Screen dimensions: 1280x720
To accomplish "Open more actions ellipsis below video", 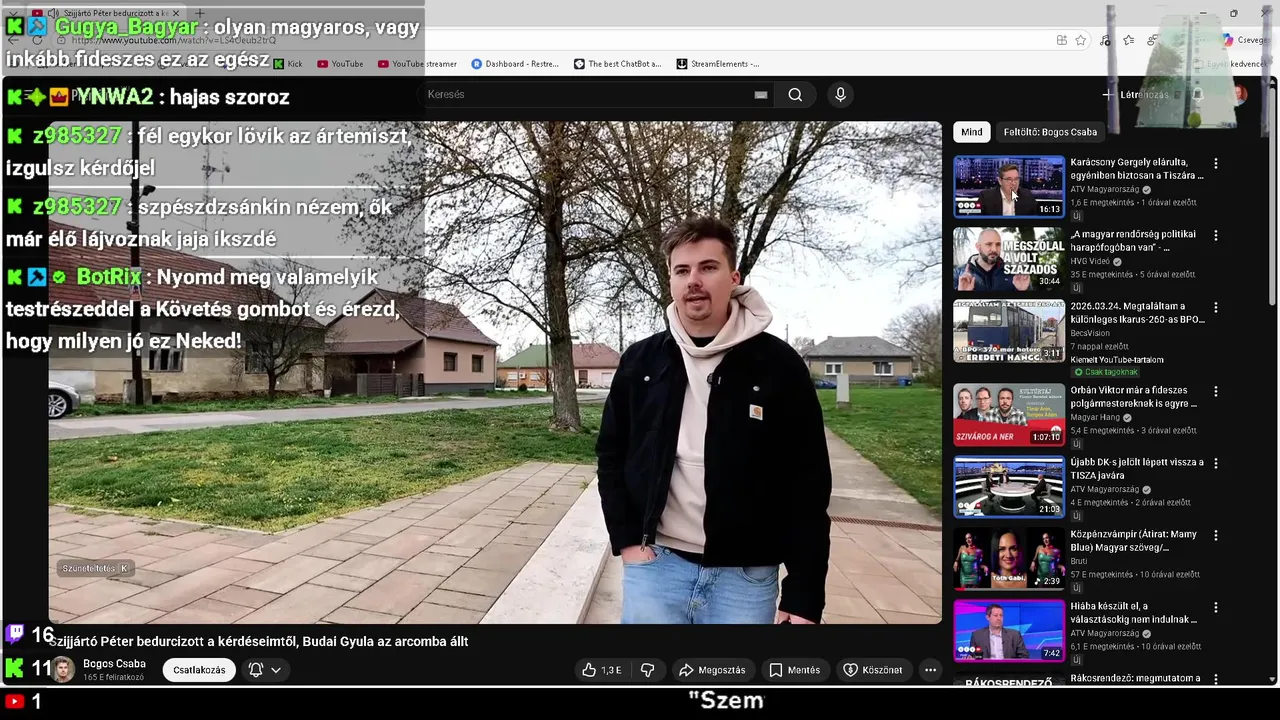I will pyautogui.click(x=930, y=670).
